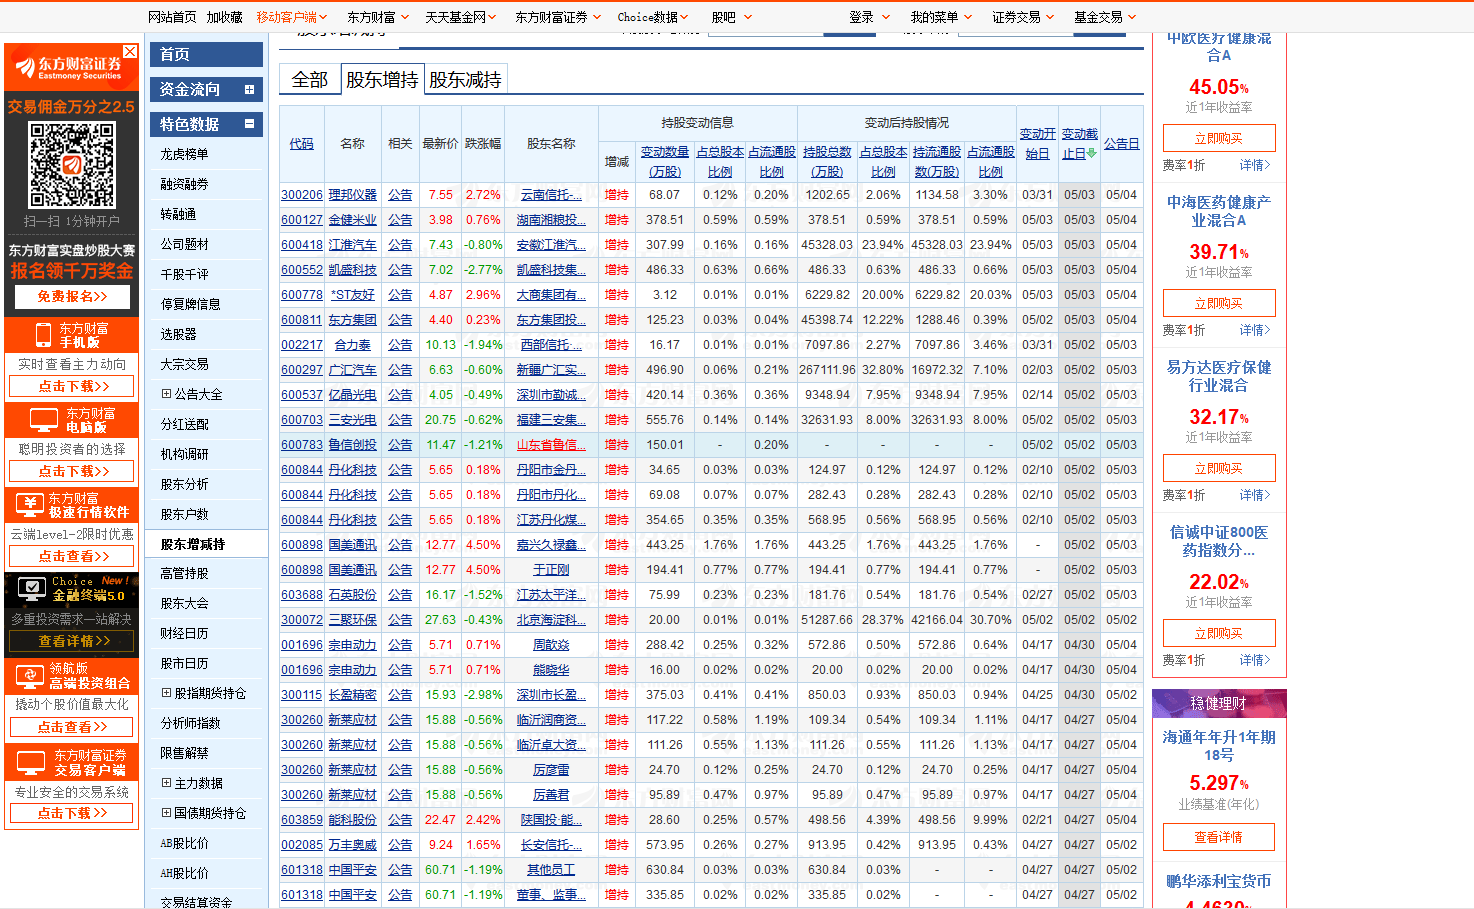This screenshot has width=1474, height=909.
Task: Open the 移动客户端 dropdown in top bar
Action: [x=291, y=17]
